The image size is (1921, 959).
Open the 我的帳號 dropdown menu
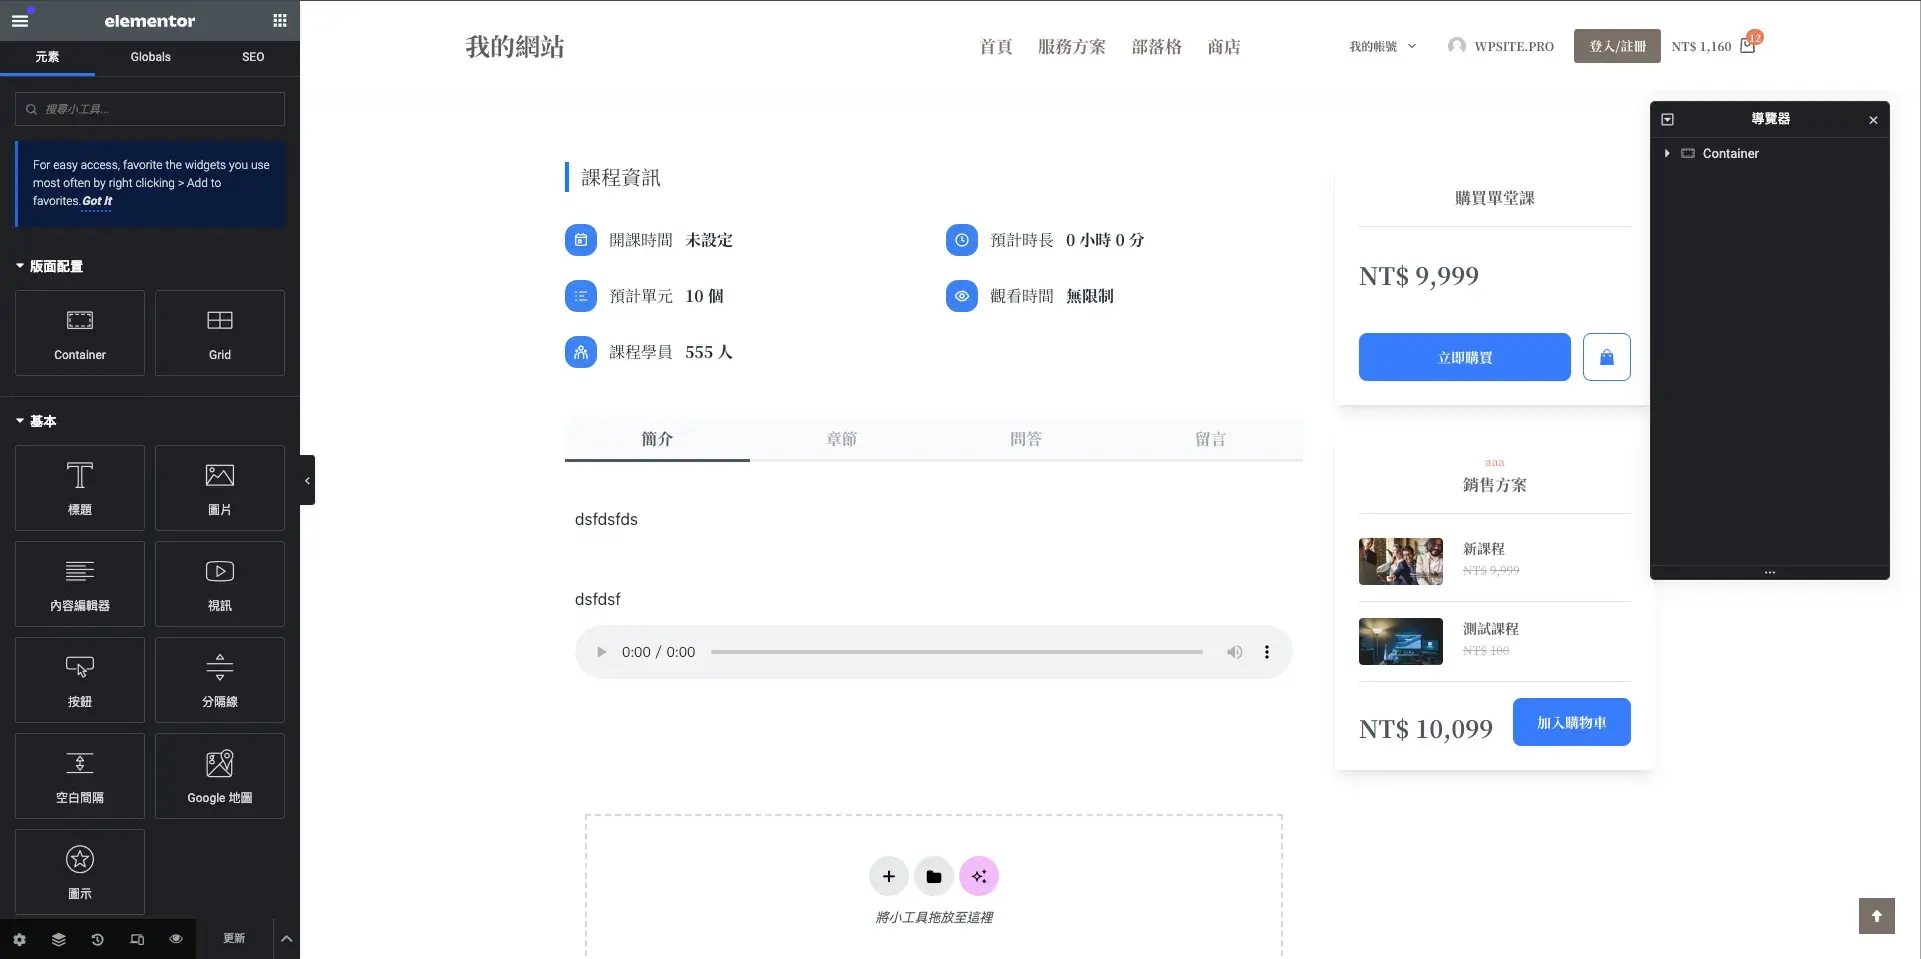click(1383, 46)
